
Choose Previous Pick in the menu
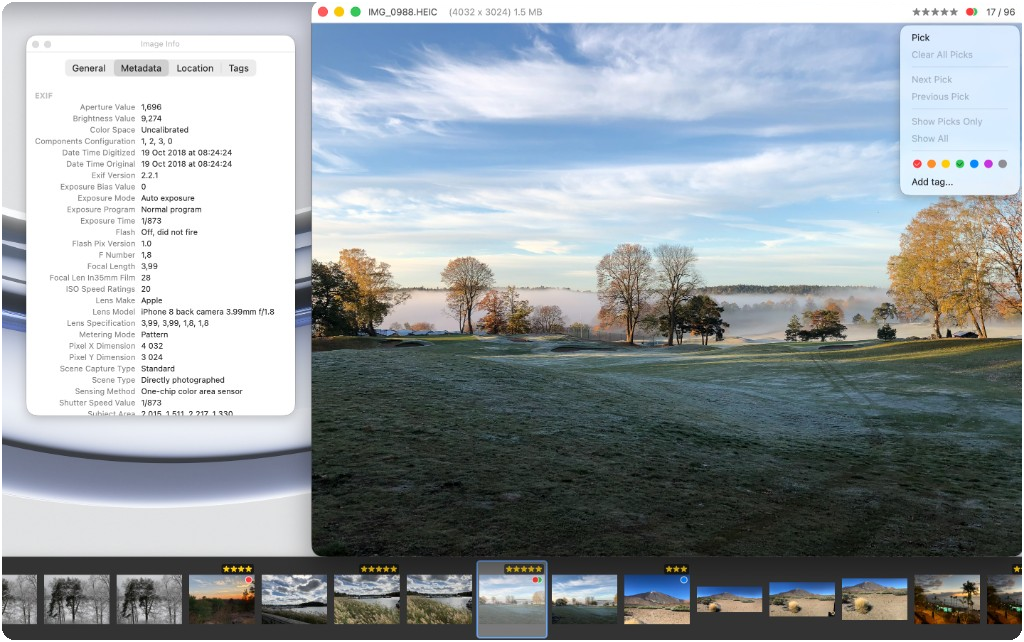point(940,97)
